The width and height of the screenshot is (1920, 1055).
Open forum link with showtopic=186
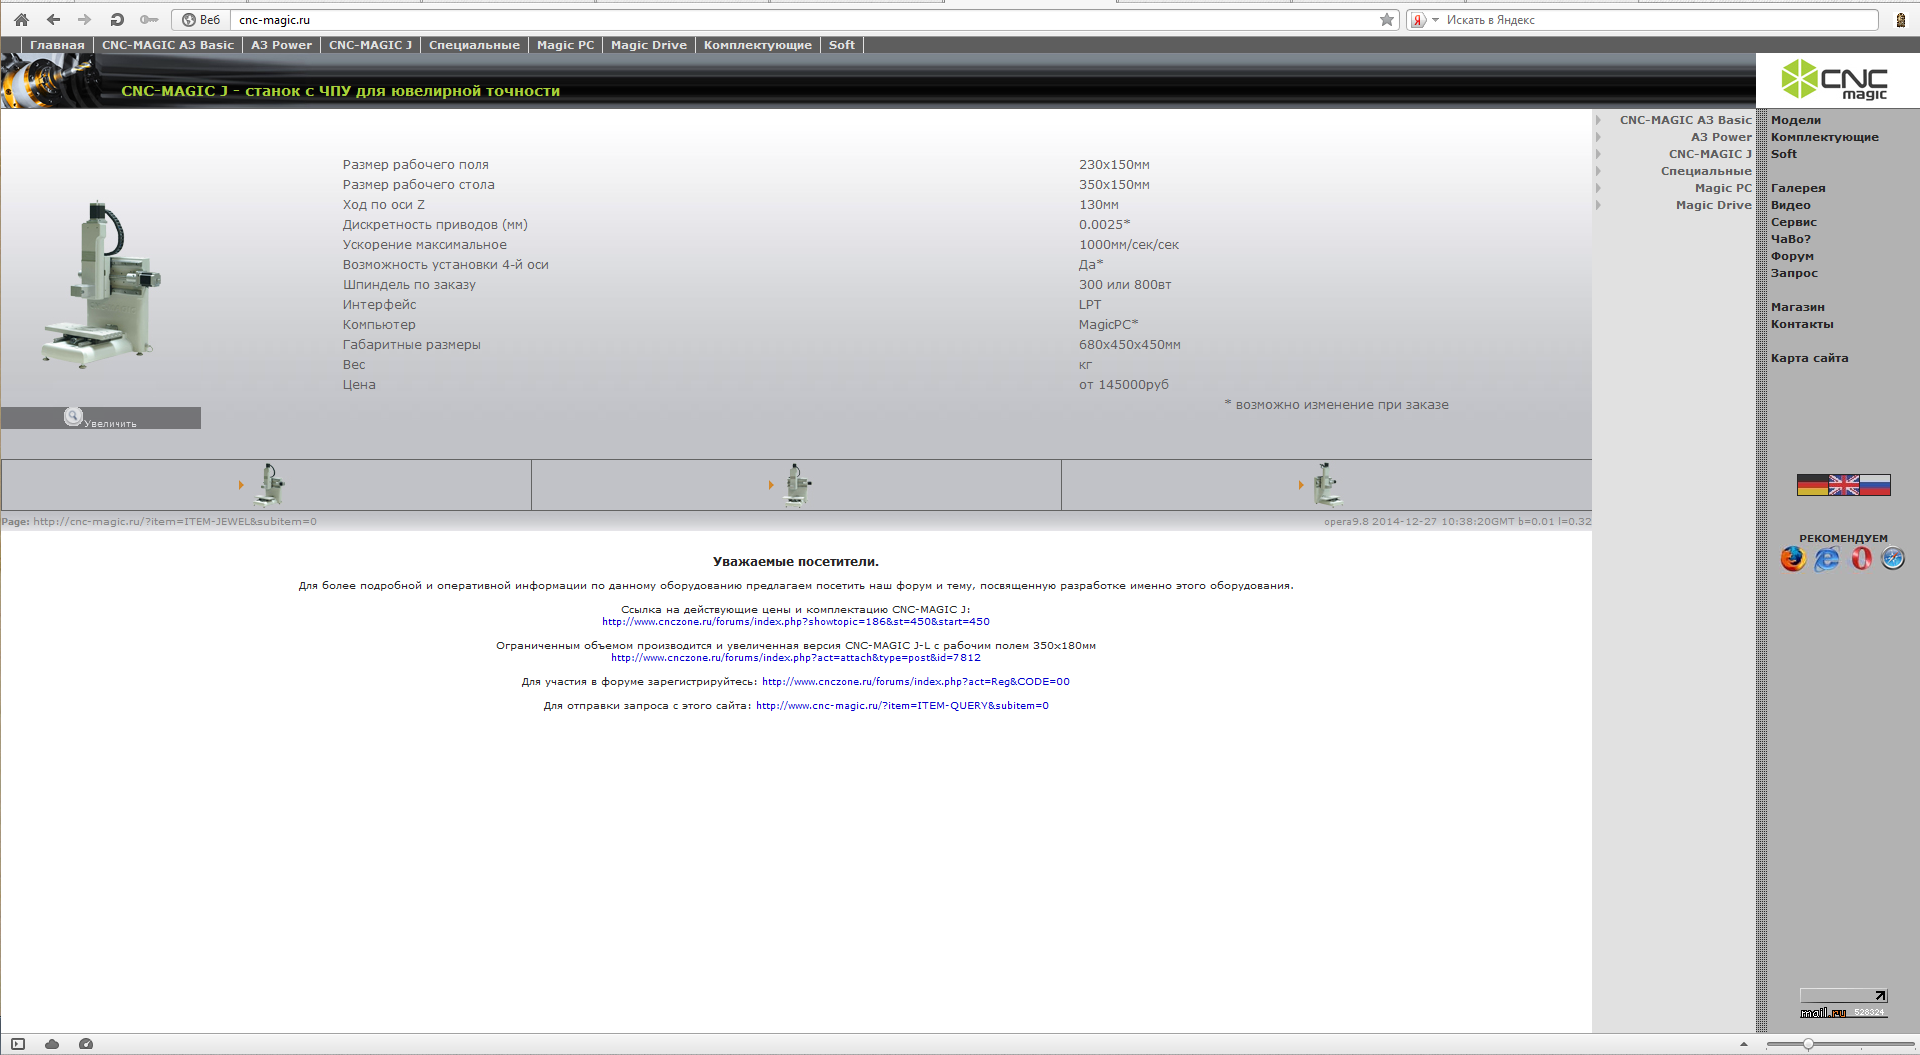(796, 622)
